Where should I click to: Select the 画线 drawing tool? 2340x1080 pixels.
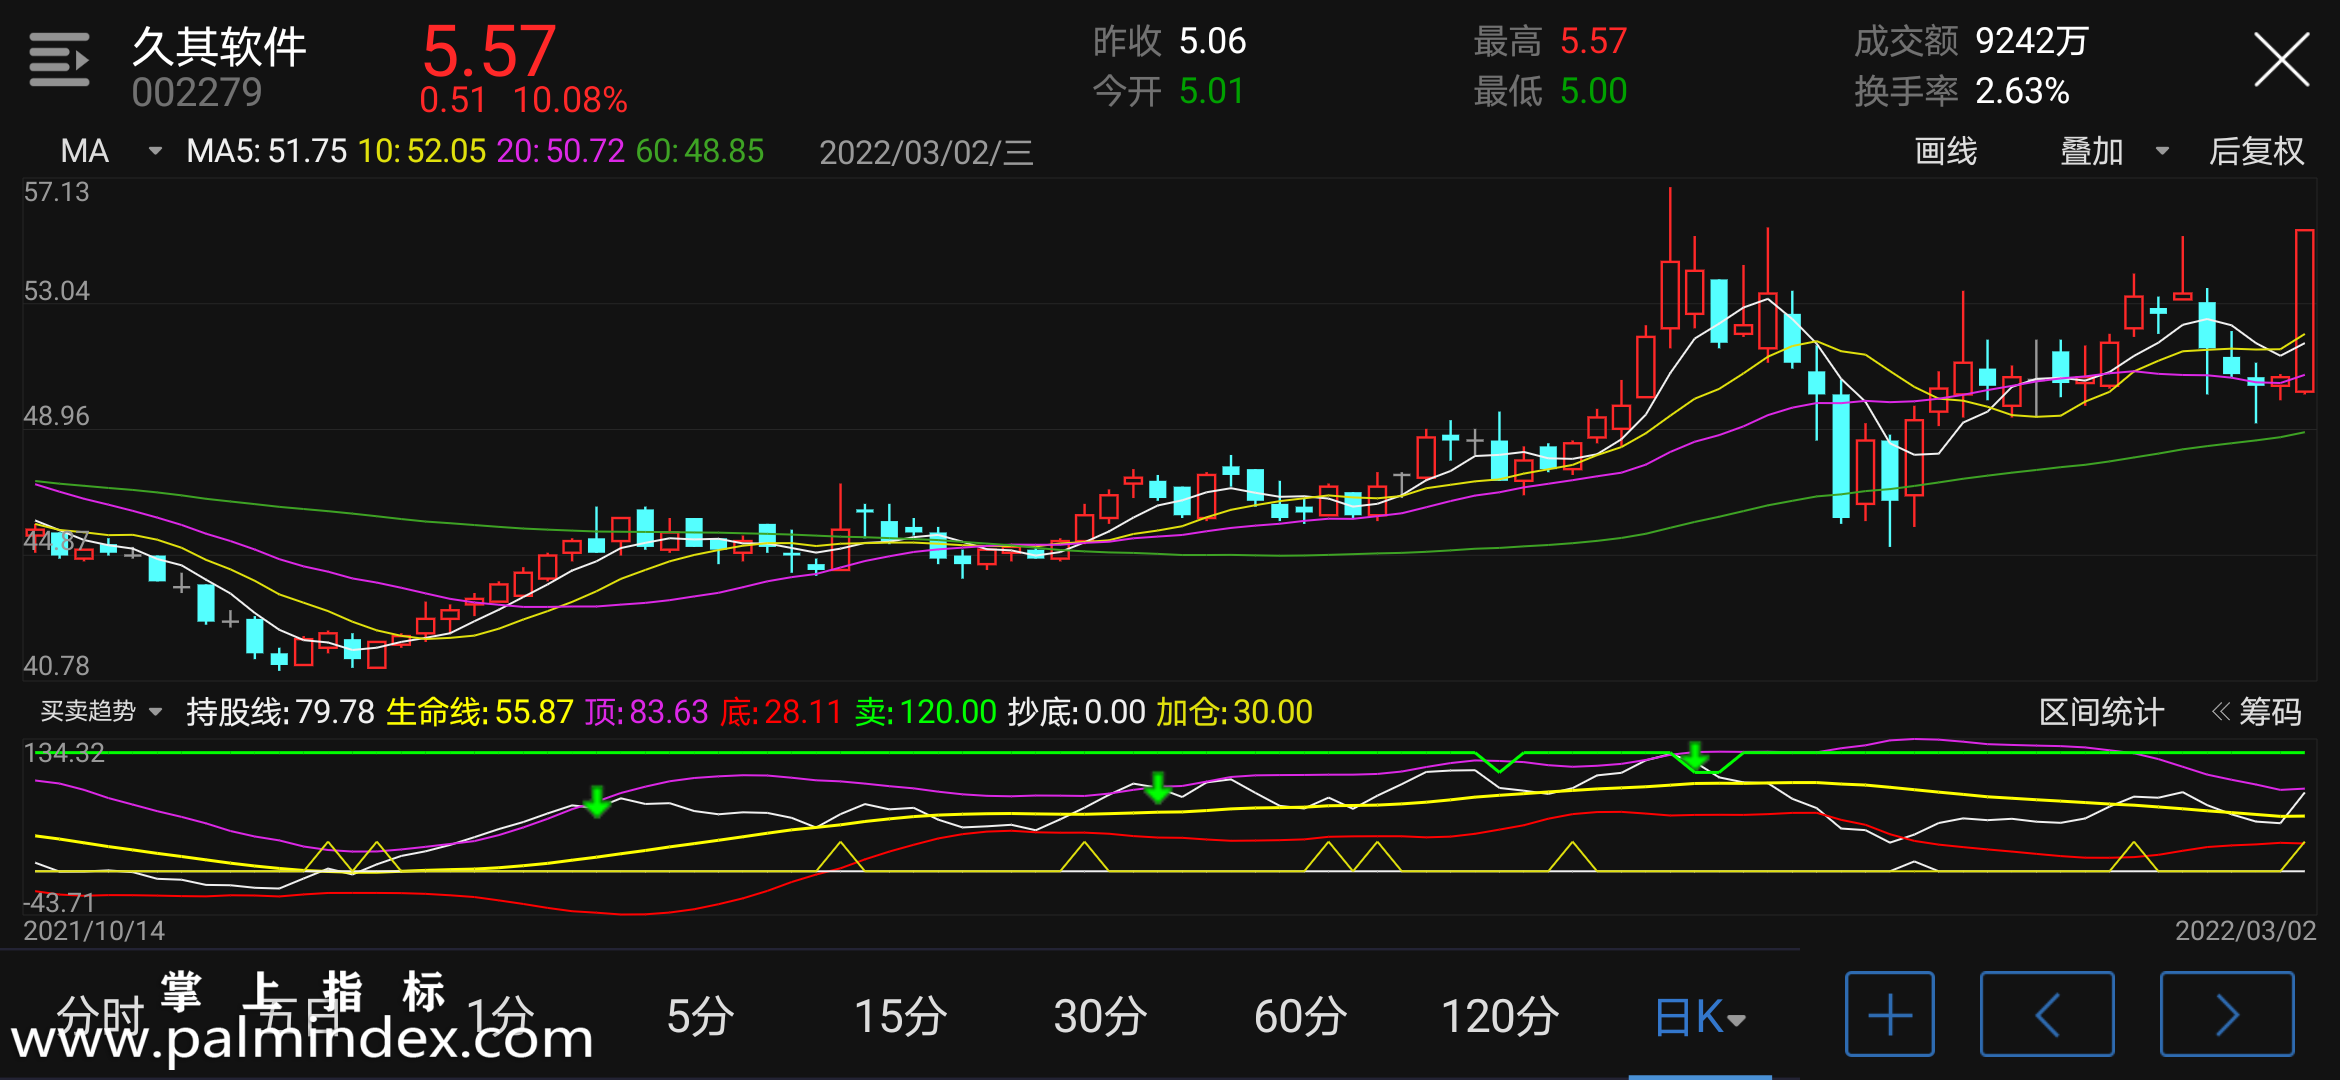click(x=1945, y=151)
